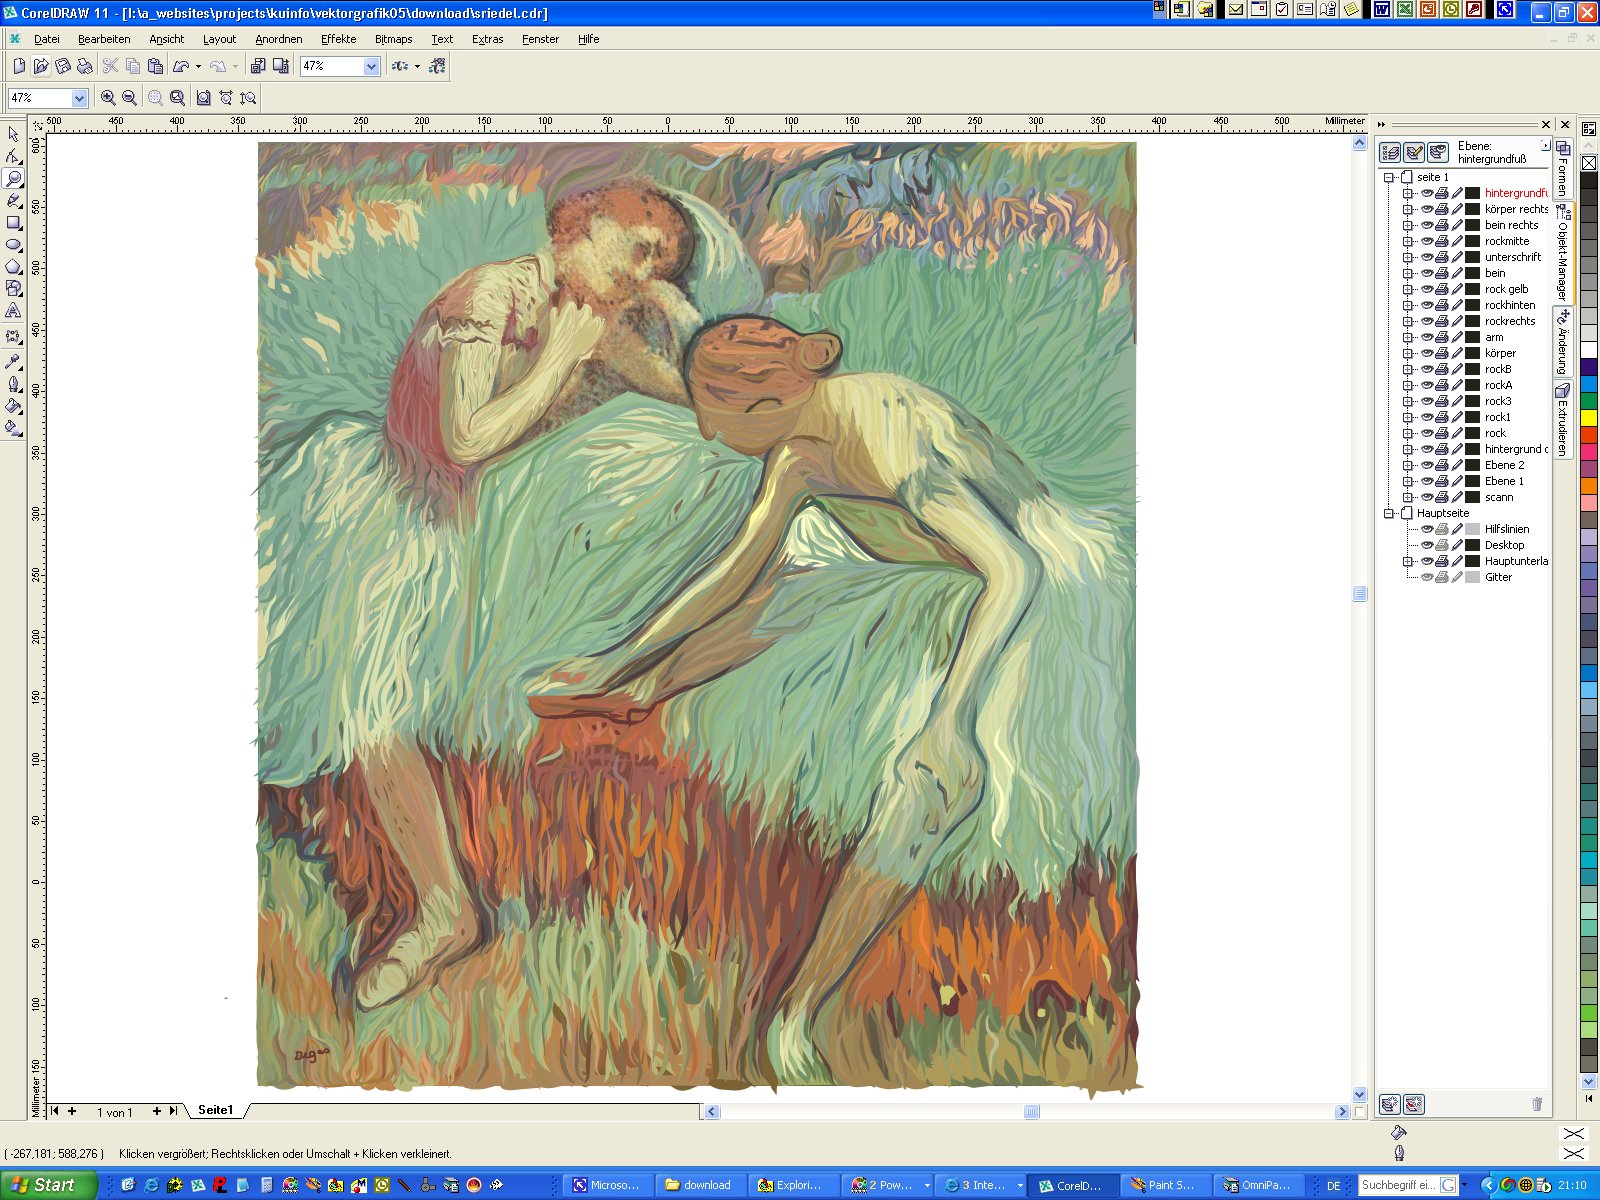Image resolution: width=1600 pixels, height=1200 pixels.
Task: Click the Print icon
Action: (x=85, y=66)
